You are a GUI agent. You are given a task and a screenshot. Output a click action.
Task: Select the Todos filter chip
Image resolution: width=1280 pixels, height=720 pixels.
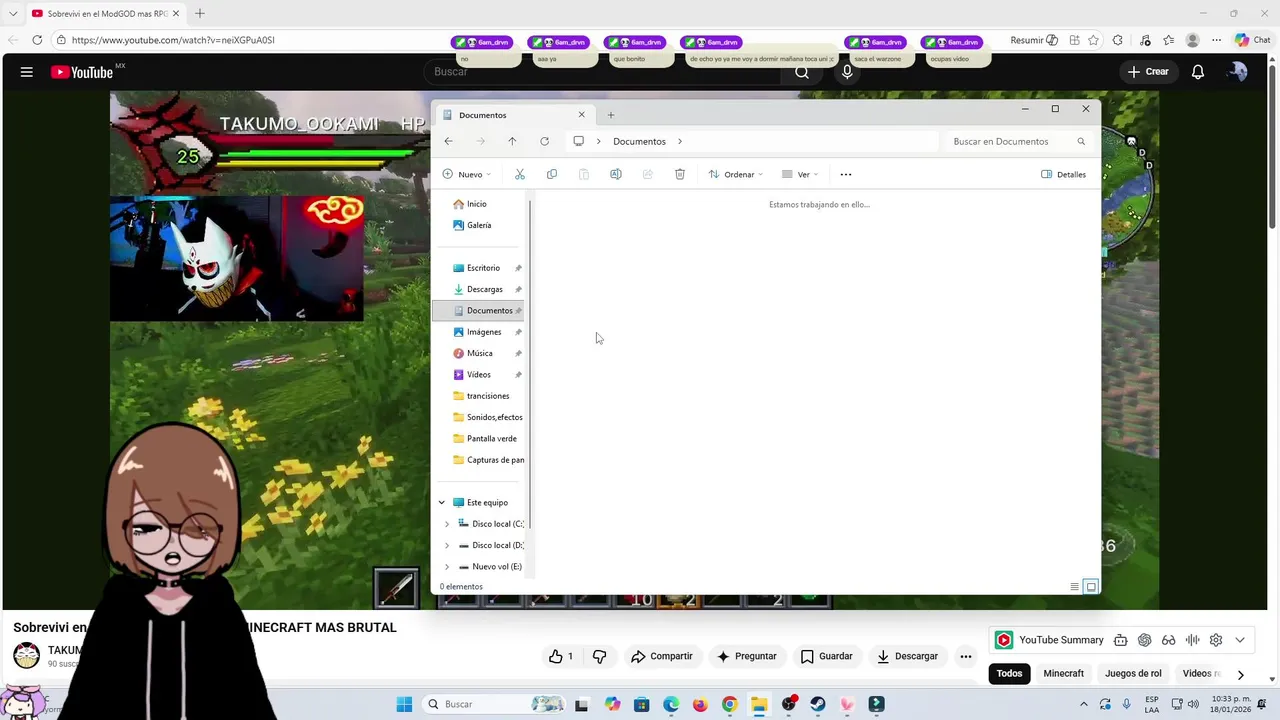tap(1010, 673)
